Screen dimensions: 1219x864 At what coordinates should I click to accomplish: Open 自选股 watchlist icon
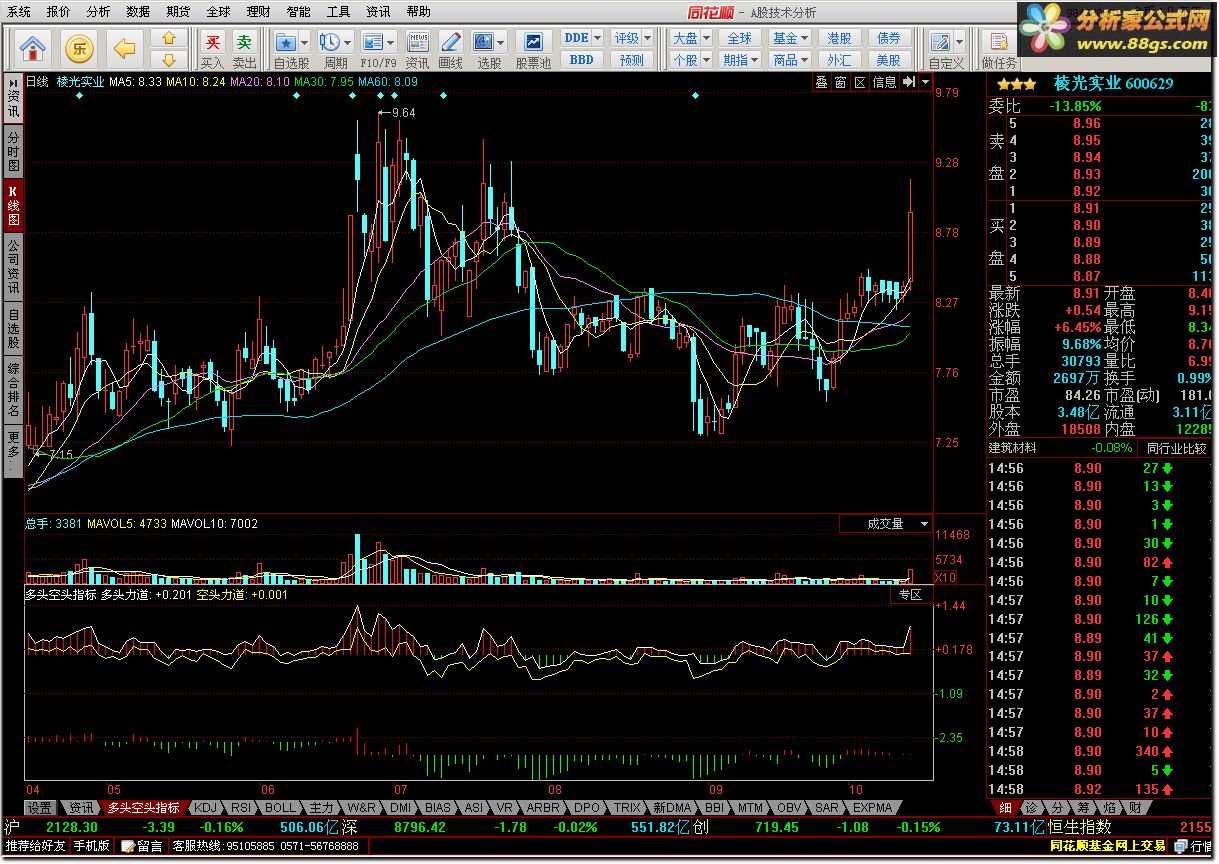coord(287,42)
